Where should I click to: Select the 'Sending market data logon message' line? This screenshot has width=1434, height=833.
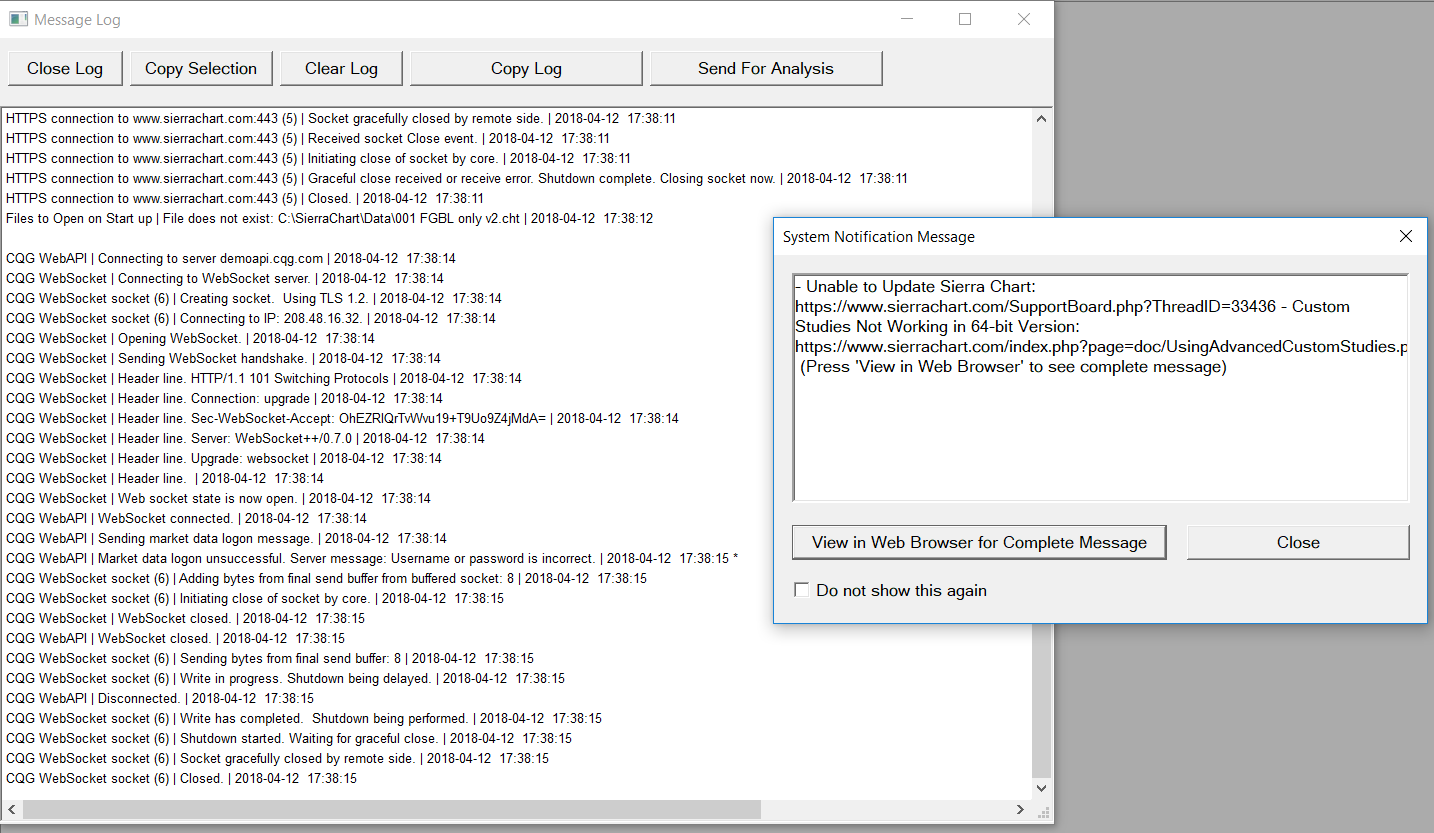pyautogui.click(x=226, y=538)
